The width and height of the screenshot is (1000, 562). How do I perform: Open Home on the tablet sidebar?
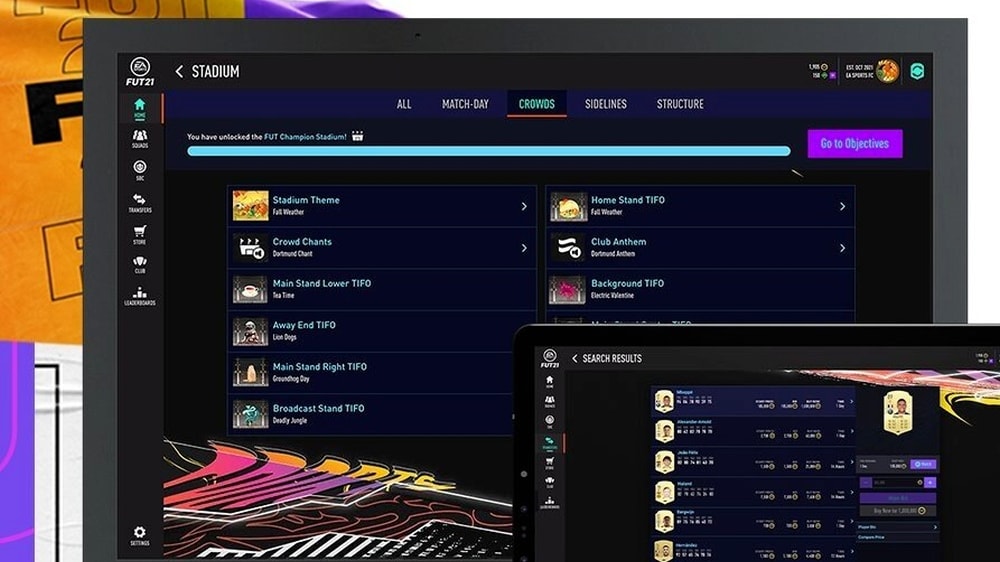(x=549, y=381)
